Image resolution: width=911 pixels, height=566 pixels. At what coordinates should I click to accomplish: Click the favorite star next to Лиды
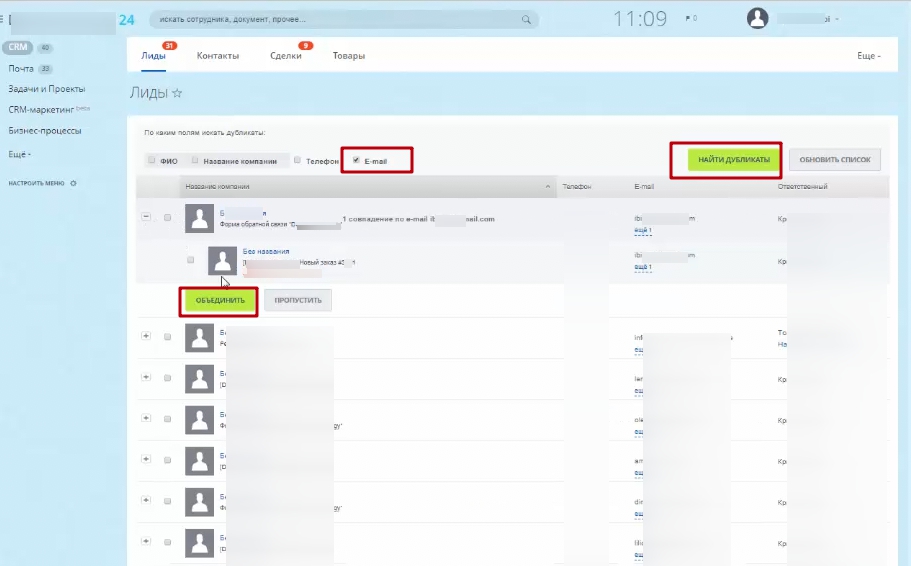[177, 93]
